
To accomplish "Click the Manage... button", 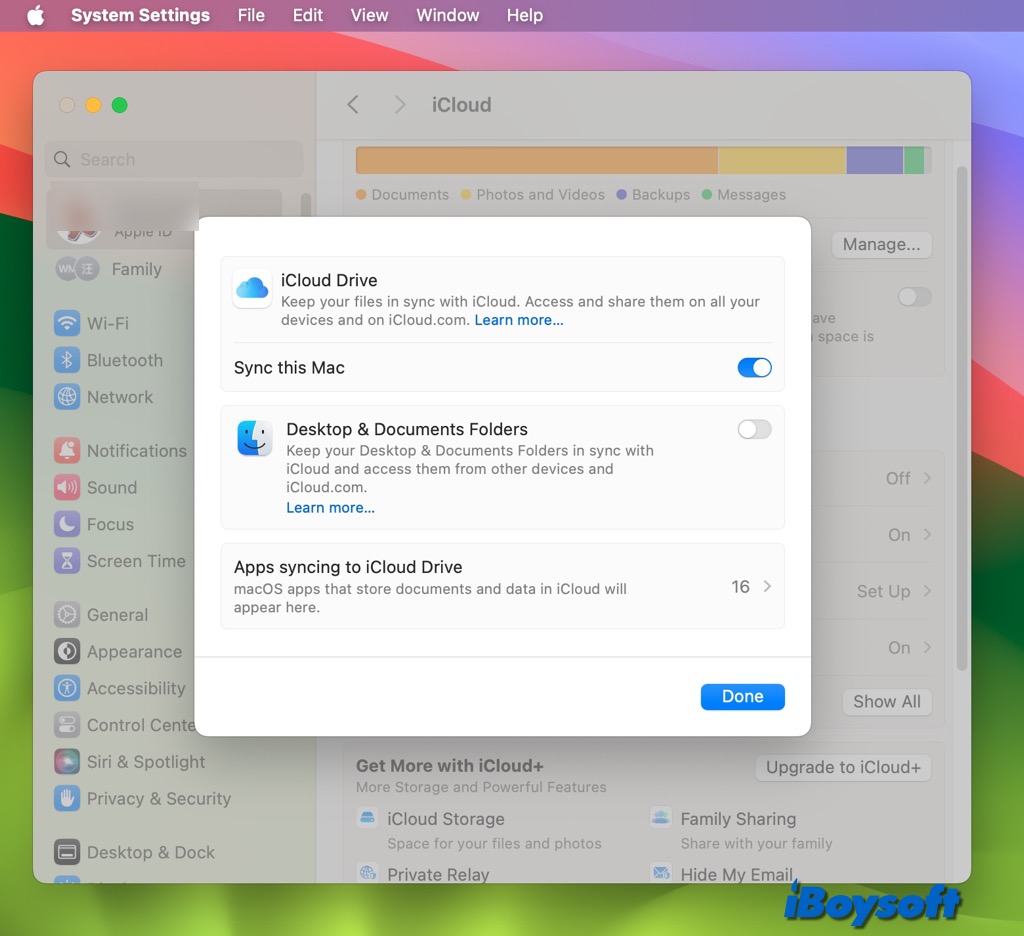I will [882, 244].
